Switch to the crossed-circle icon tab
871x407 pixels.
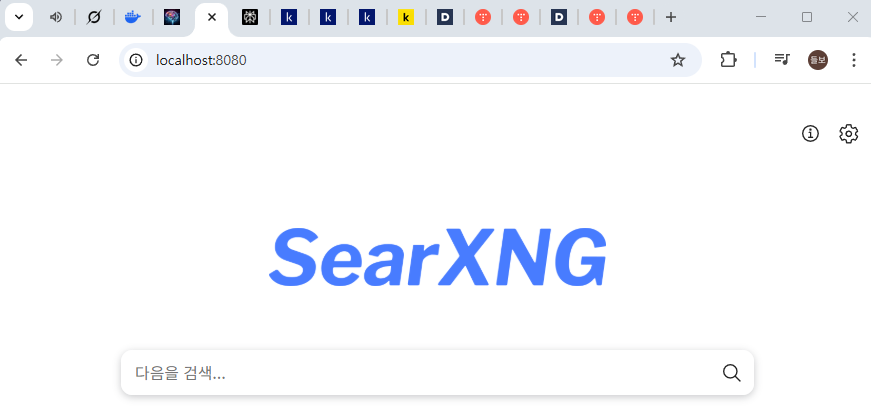[94, 17]
